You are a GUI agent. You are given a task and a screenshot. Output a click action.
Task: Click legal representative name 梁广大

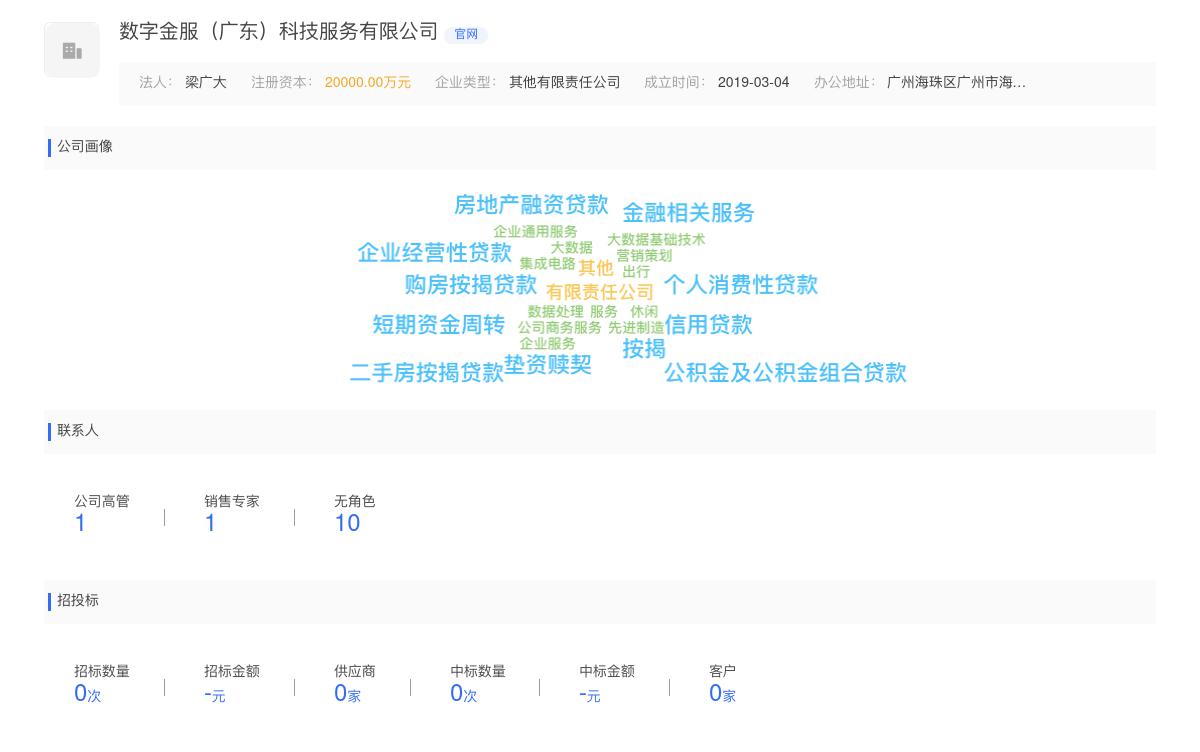pos(206,82)
